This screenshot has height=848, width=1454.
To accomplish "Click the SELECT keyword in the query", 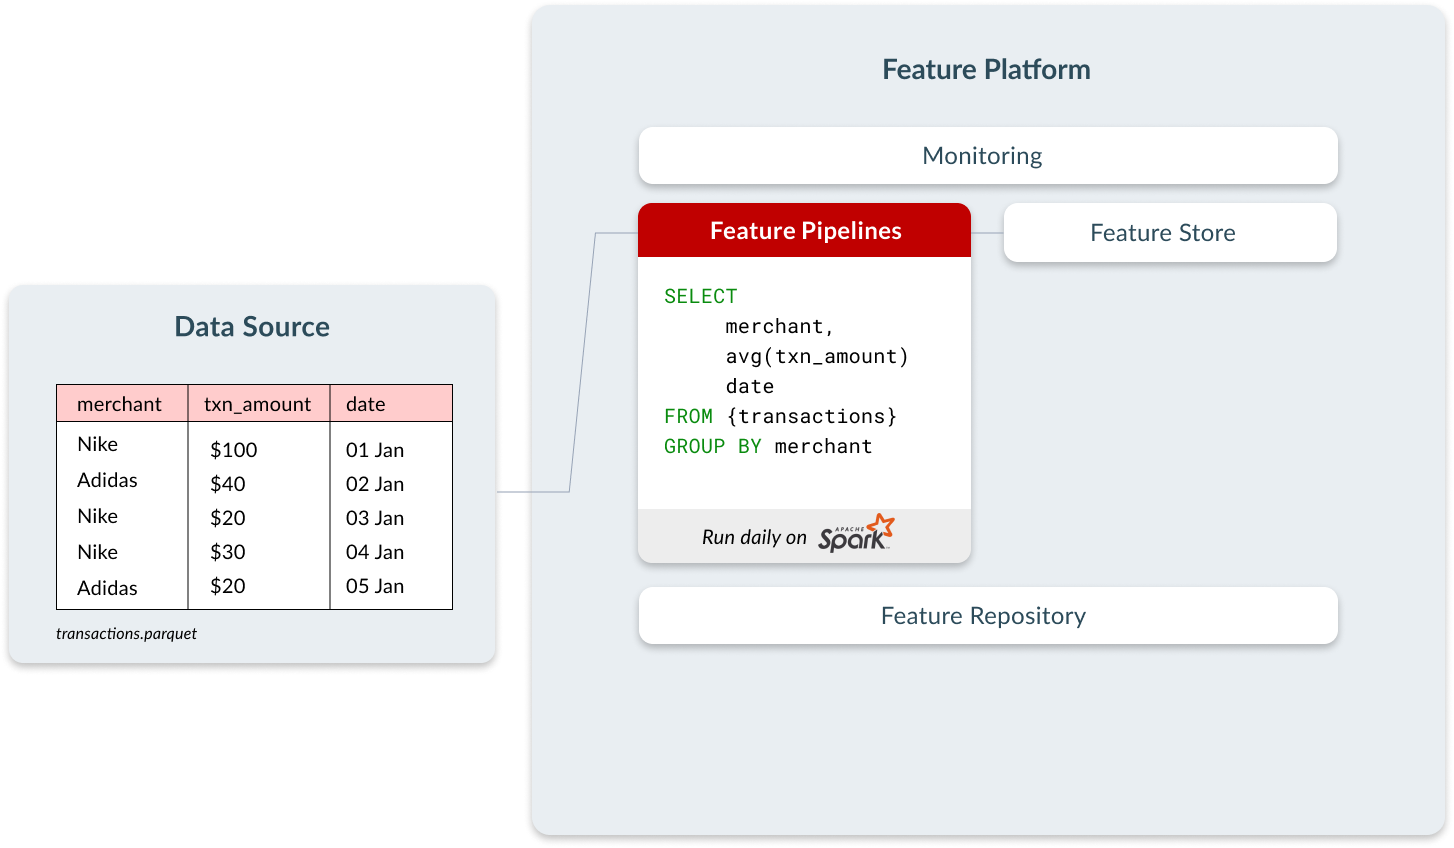I will pos(701,296).
